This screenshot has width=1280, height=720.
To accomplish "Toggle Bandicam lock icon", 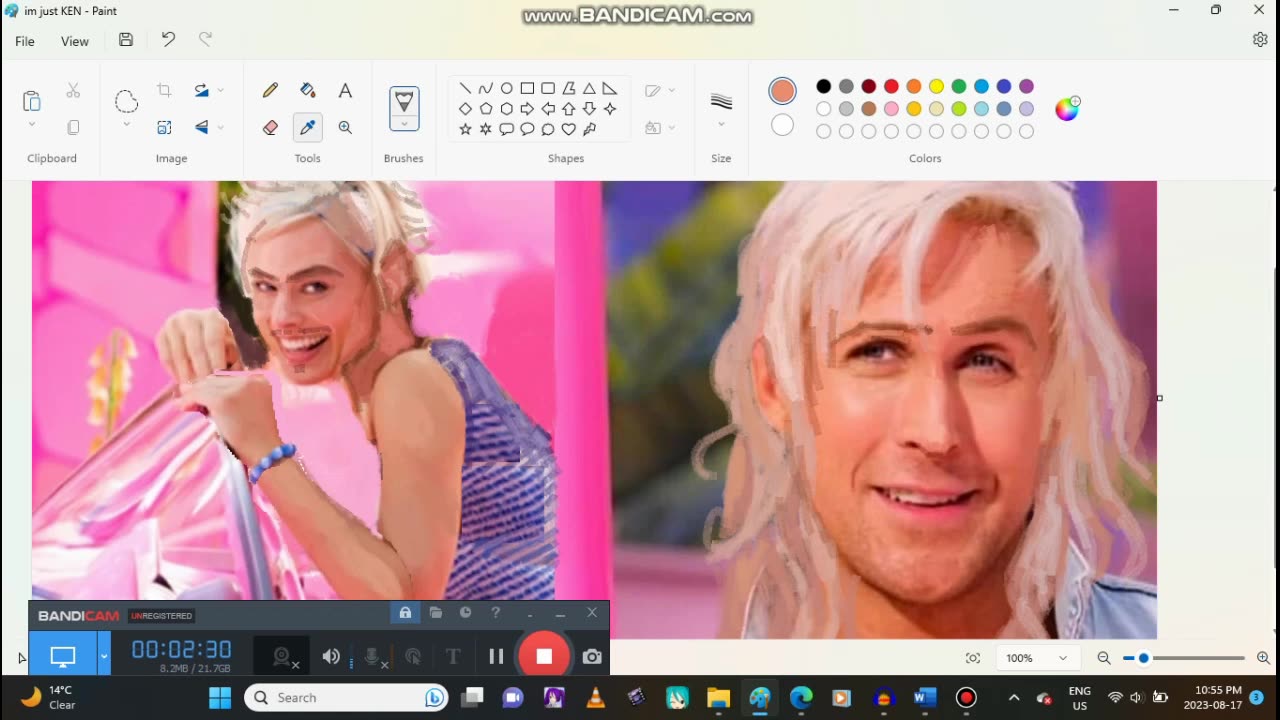I will point(405,613).
